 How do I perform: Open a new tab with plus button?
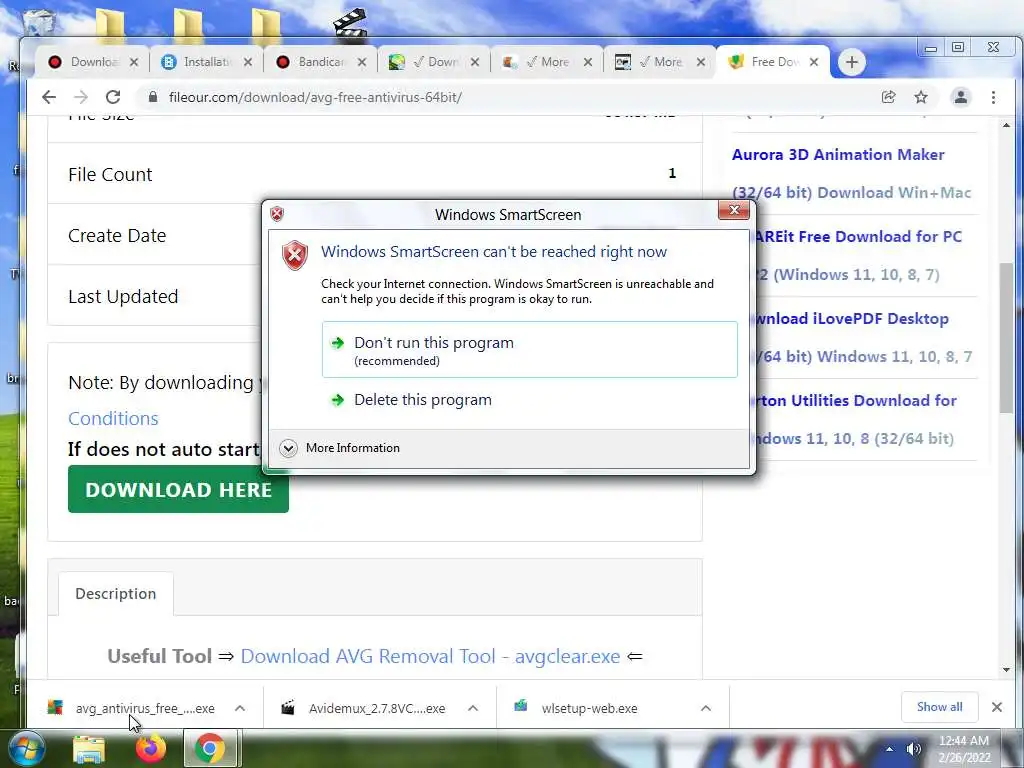click(x=851, y=62)
